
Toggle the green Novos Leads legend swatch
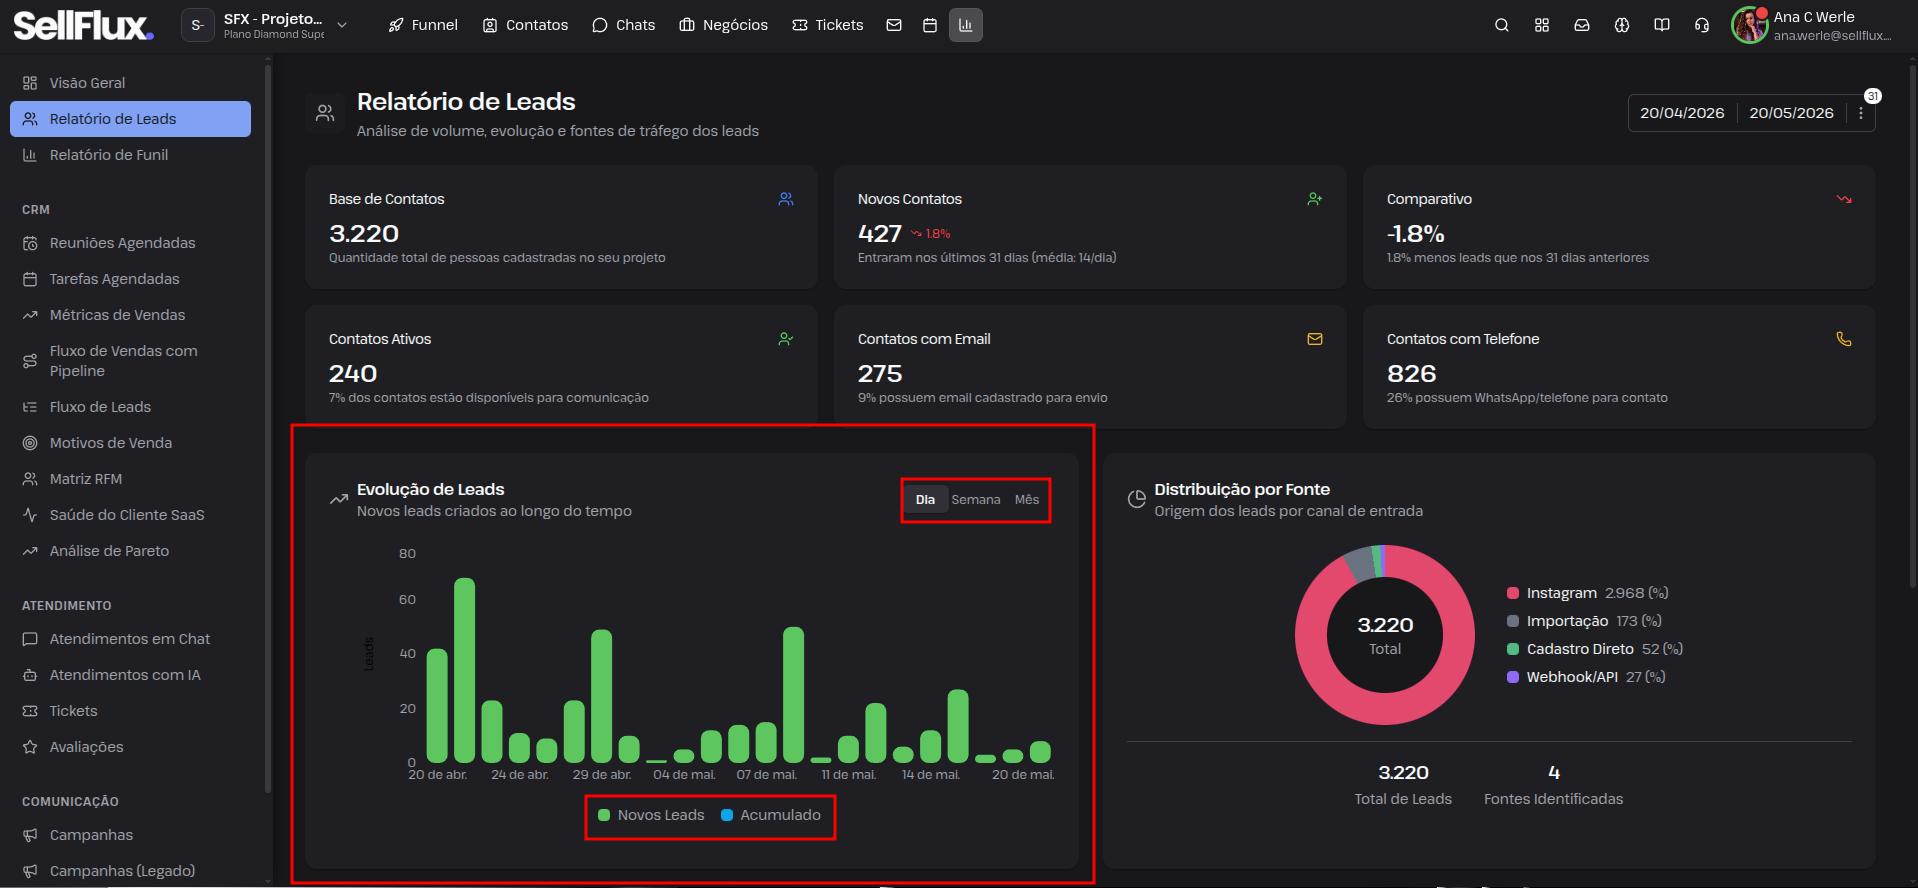click(x=604, y=815)
